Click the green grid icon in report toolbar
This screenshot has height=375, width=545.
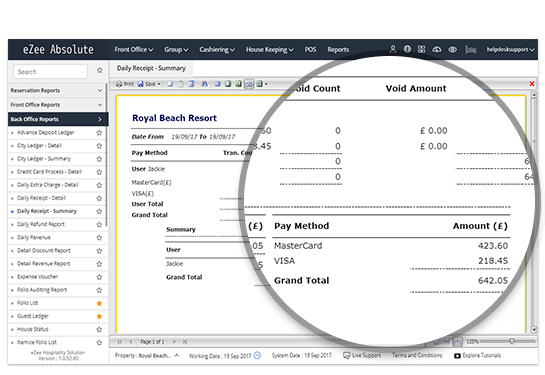click(x=259, y=84)
